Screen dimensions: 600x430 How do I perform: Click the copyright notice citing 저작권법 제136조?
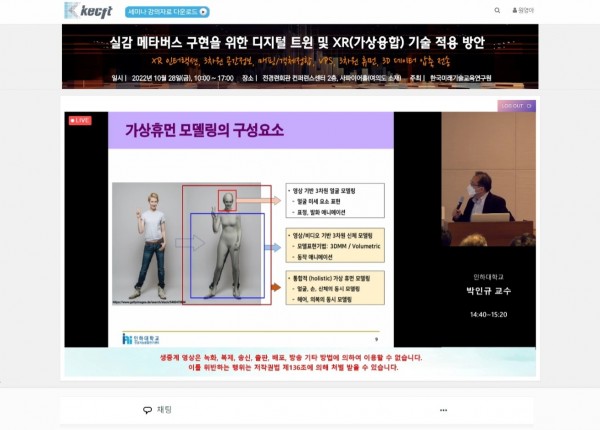(293, 368)
